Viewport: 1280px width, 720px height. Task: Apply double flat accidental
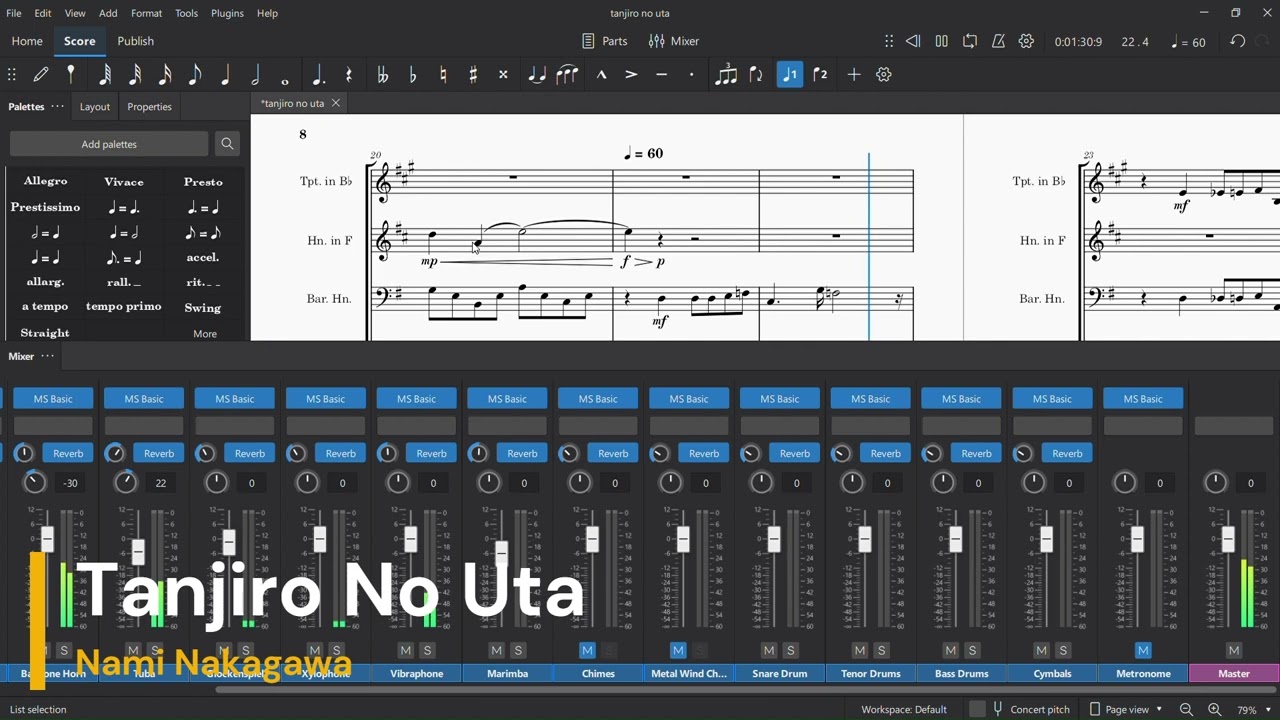[x=382, y=75]
